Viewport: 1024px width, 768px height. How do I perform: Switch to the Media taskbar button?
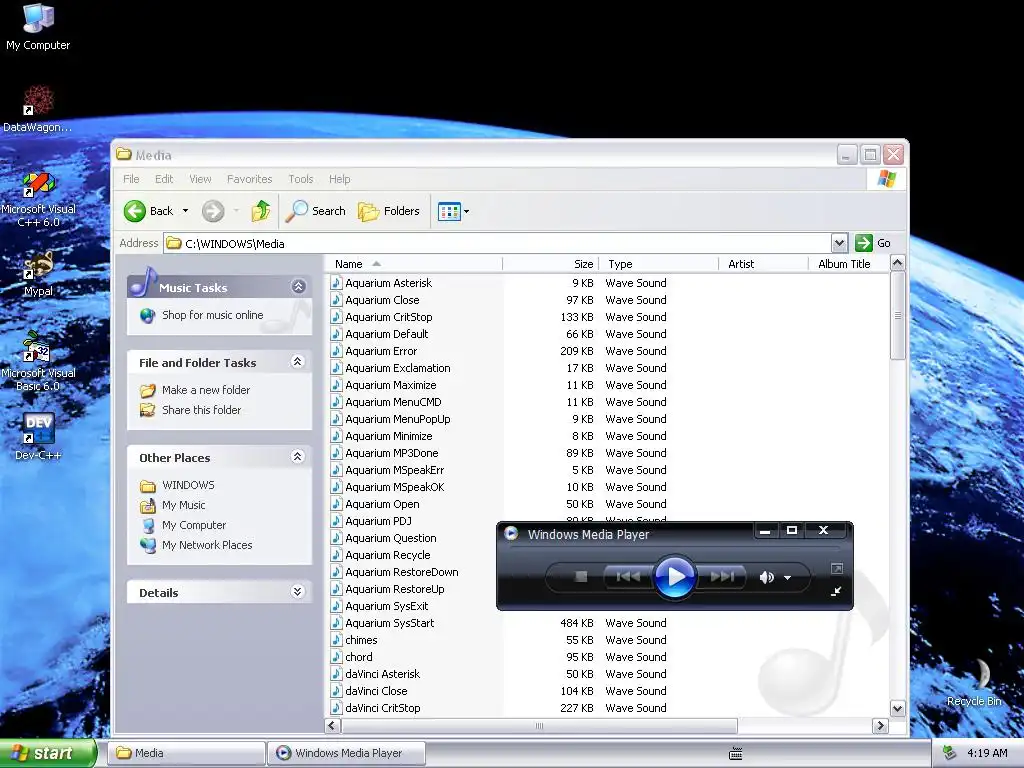click(x=186, y=753)
